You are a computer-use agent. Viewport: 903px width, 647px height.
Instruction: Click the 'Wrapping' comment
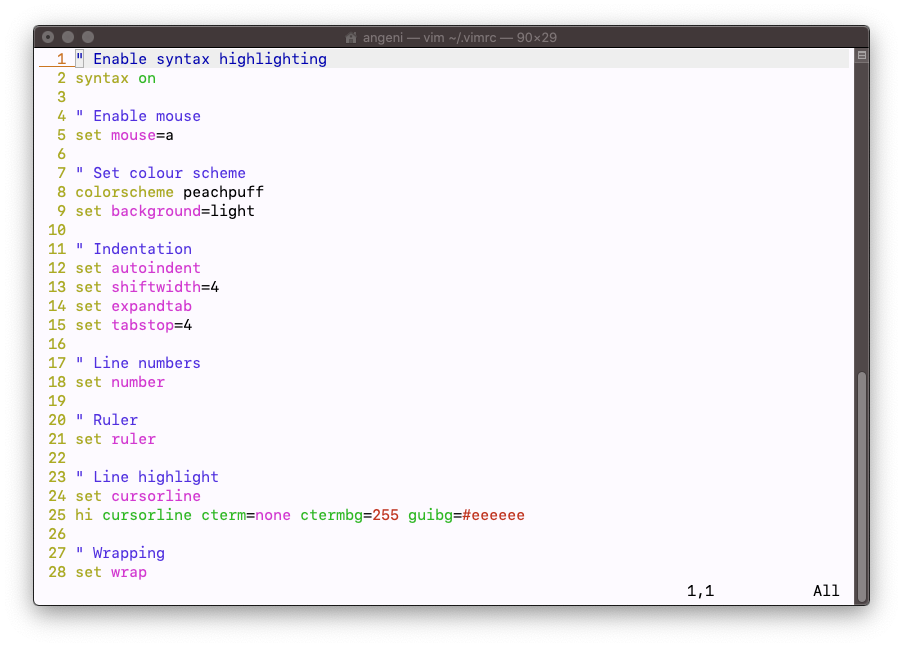coord(120,554)
